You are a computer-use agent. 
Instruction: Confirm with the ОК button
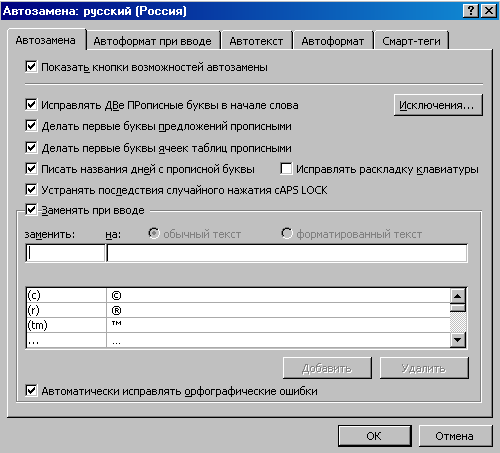(x=375, y=436)
